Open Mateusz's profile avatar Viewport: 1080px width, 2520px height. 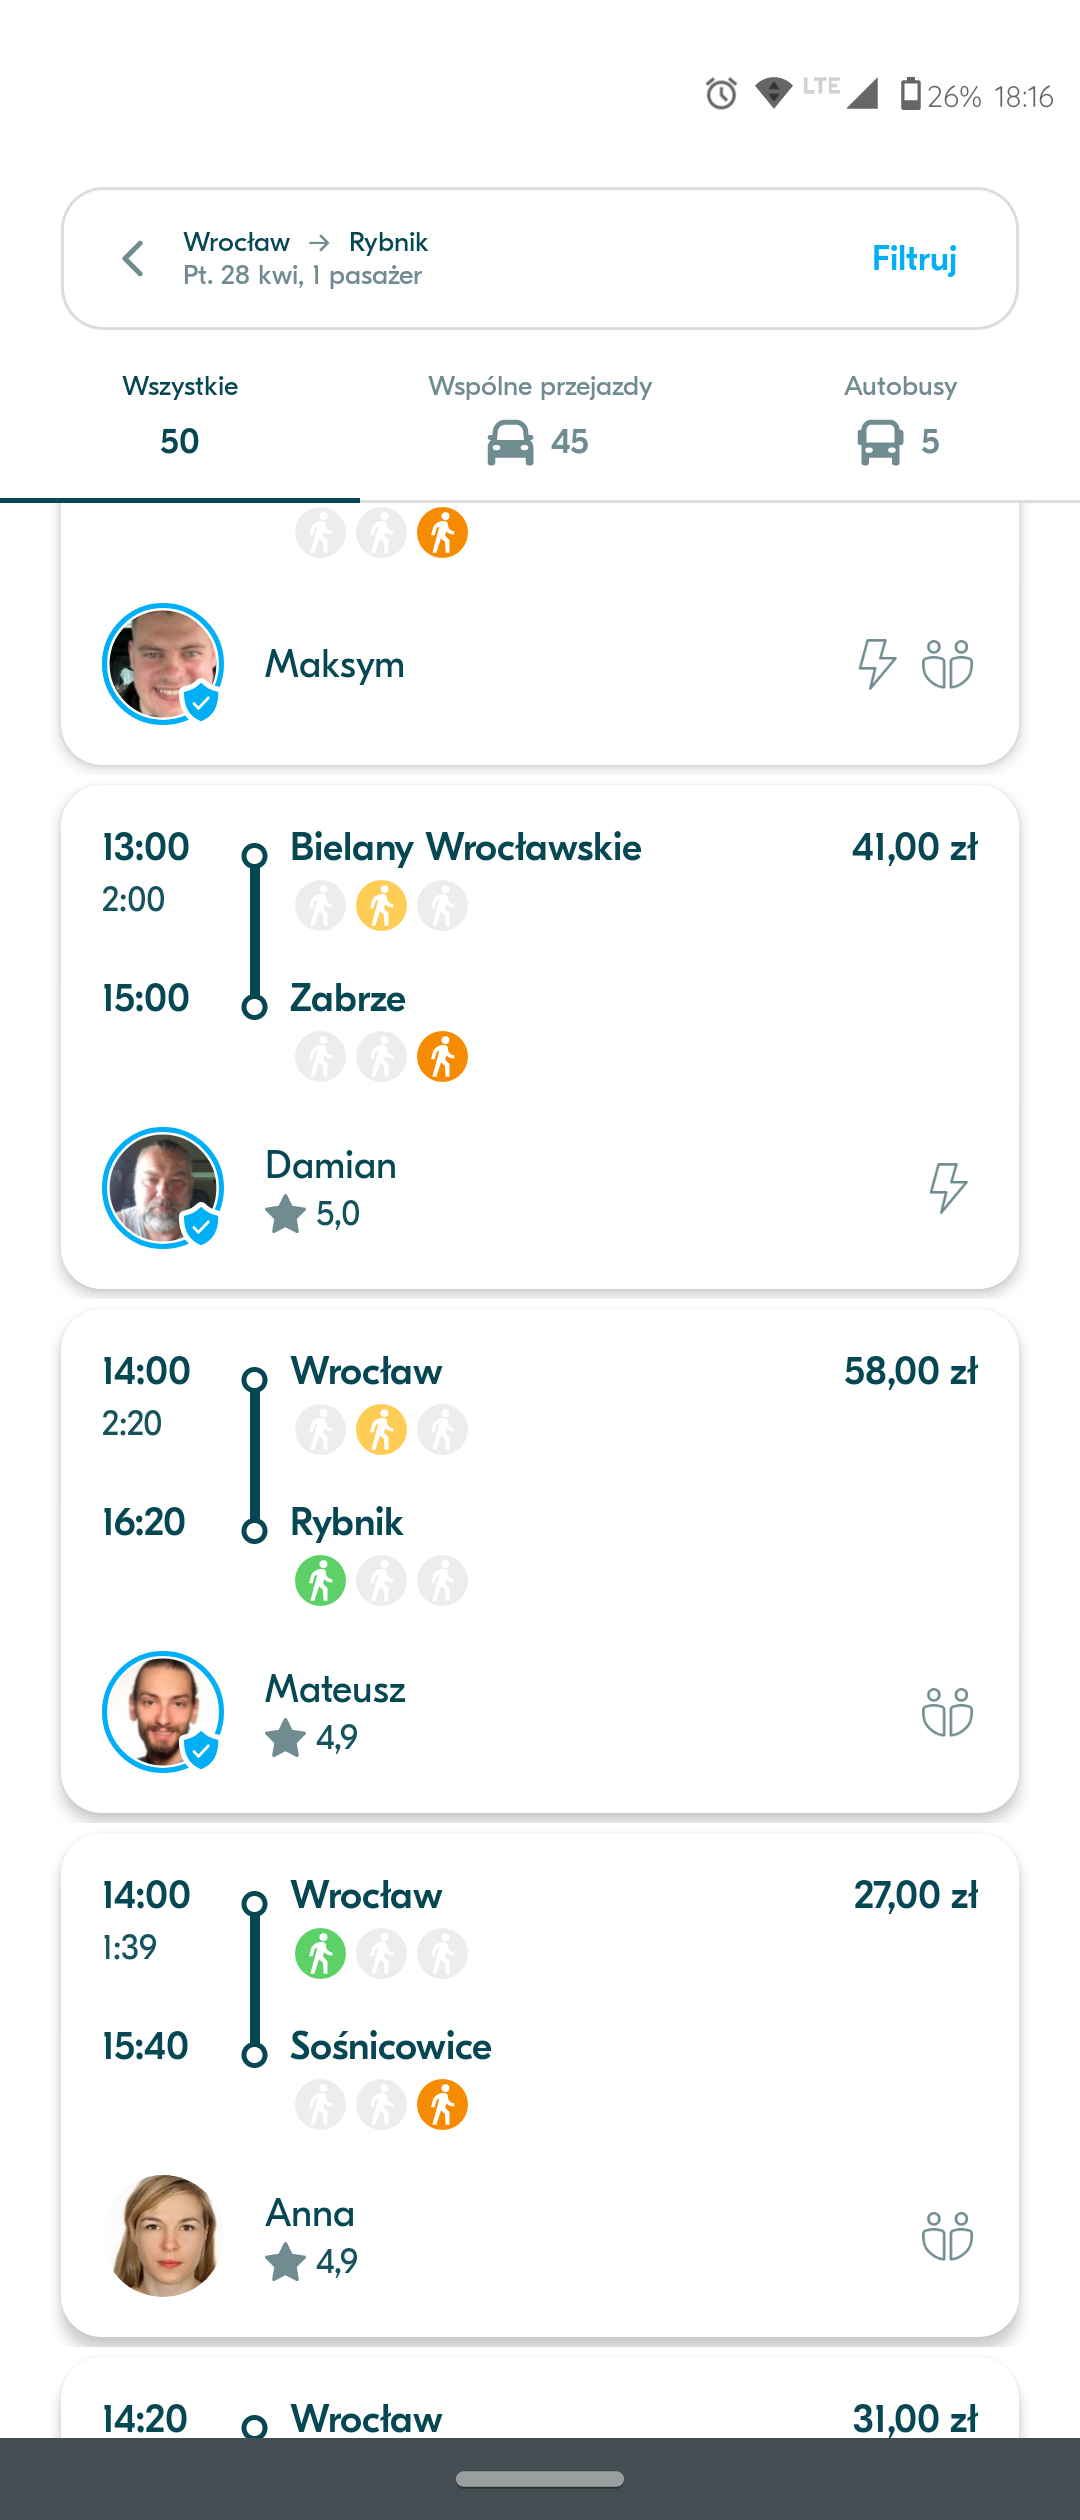point(163,1712)
